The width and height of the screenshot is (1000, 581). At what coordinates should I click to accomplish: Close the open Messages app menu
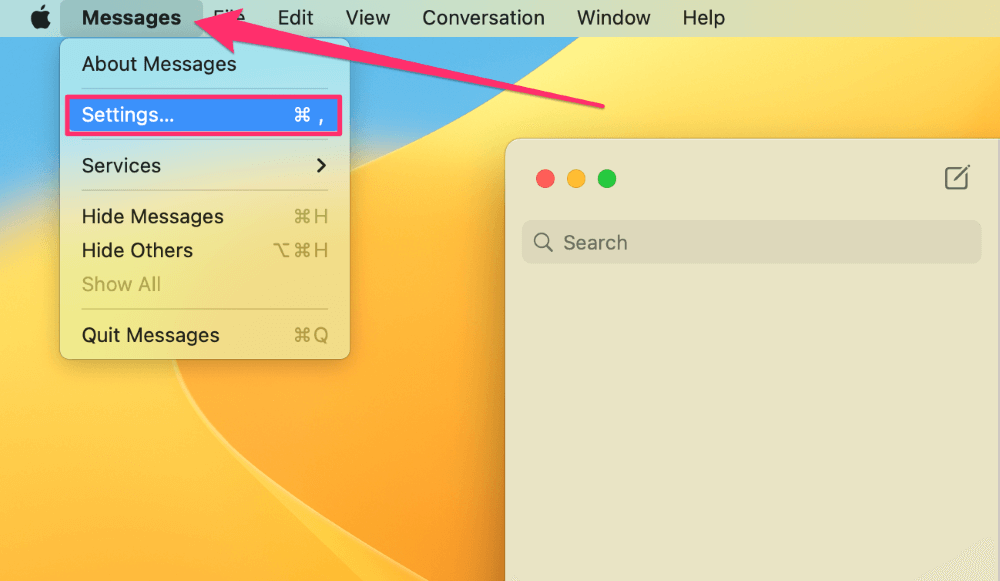pyautogui.click(x=131, y=18)
